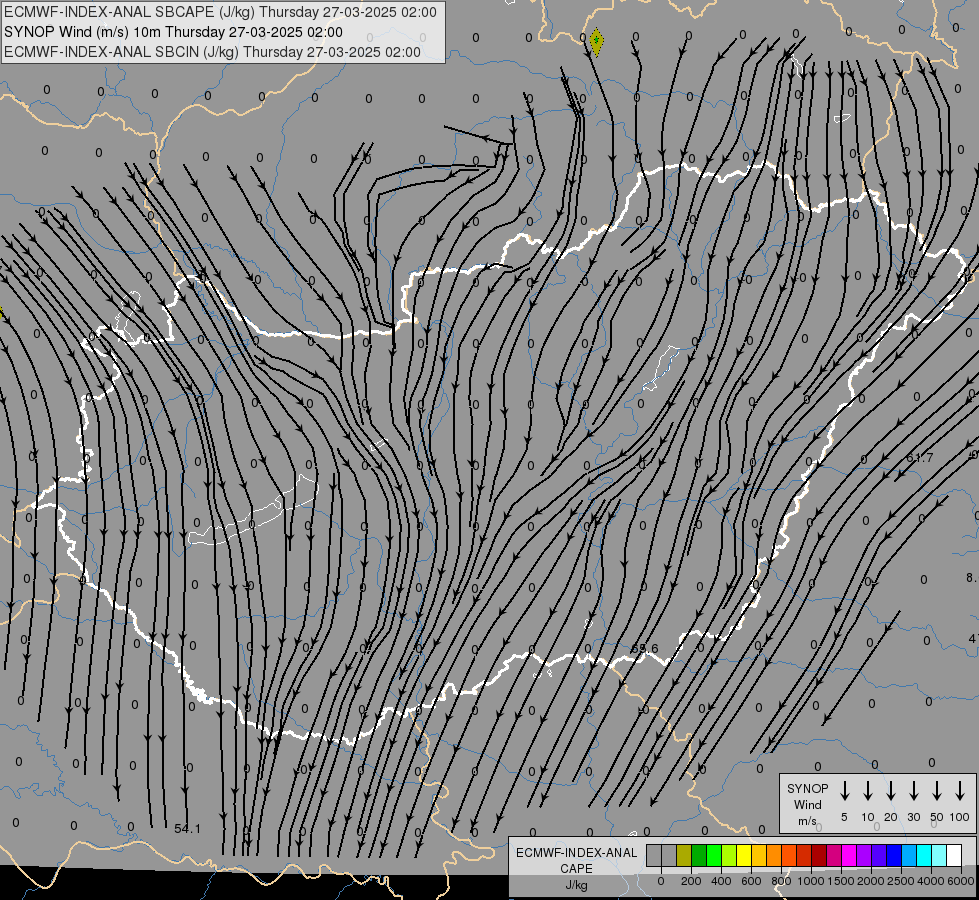Select the orange legend swatch left of 800
The width and height of the screenshot is (979, 900).
pos(774,855)
